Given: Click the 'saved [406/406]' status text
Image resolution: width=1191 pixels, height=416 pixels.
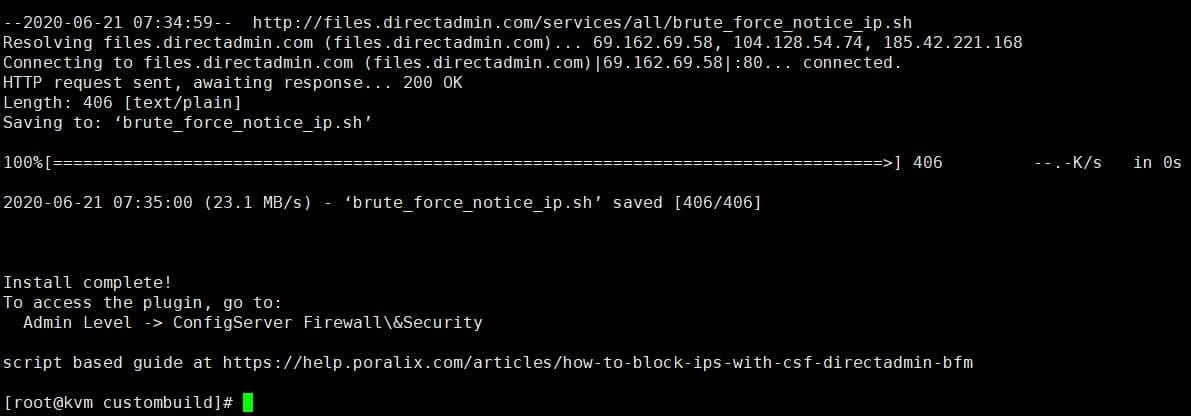Looking at the screenshot, I should [x=686, y=202].
